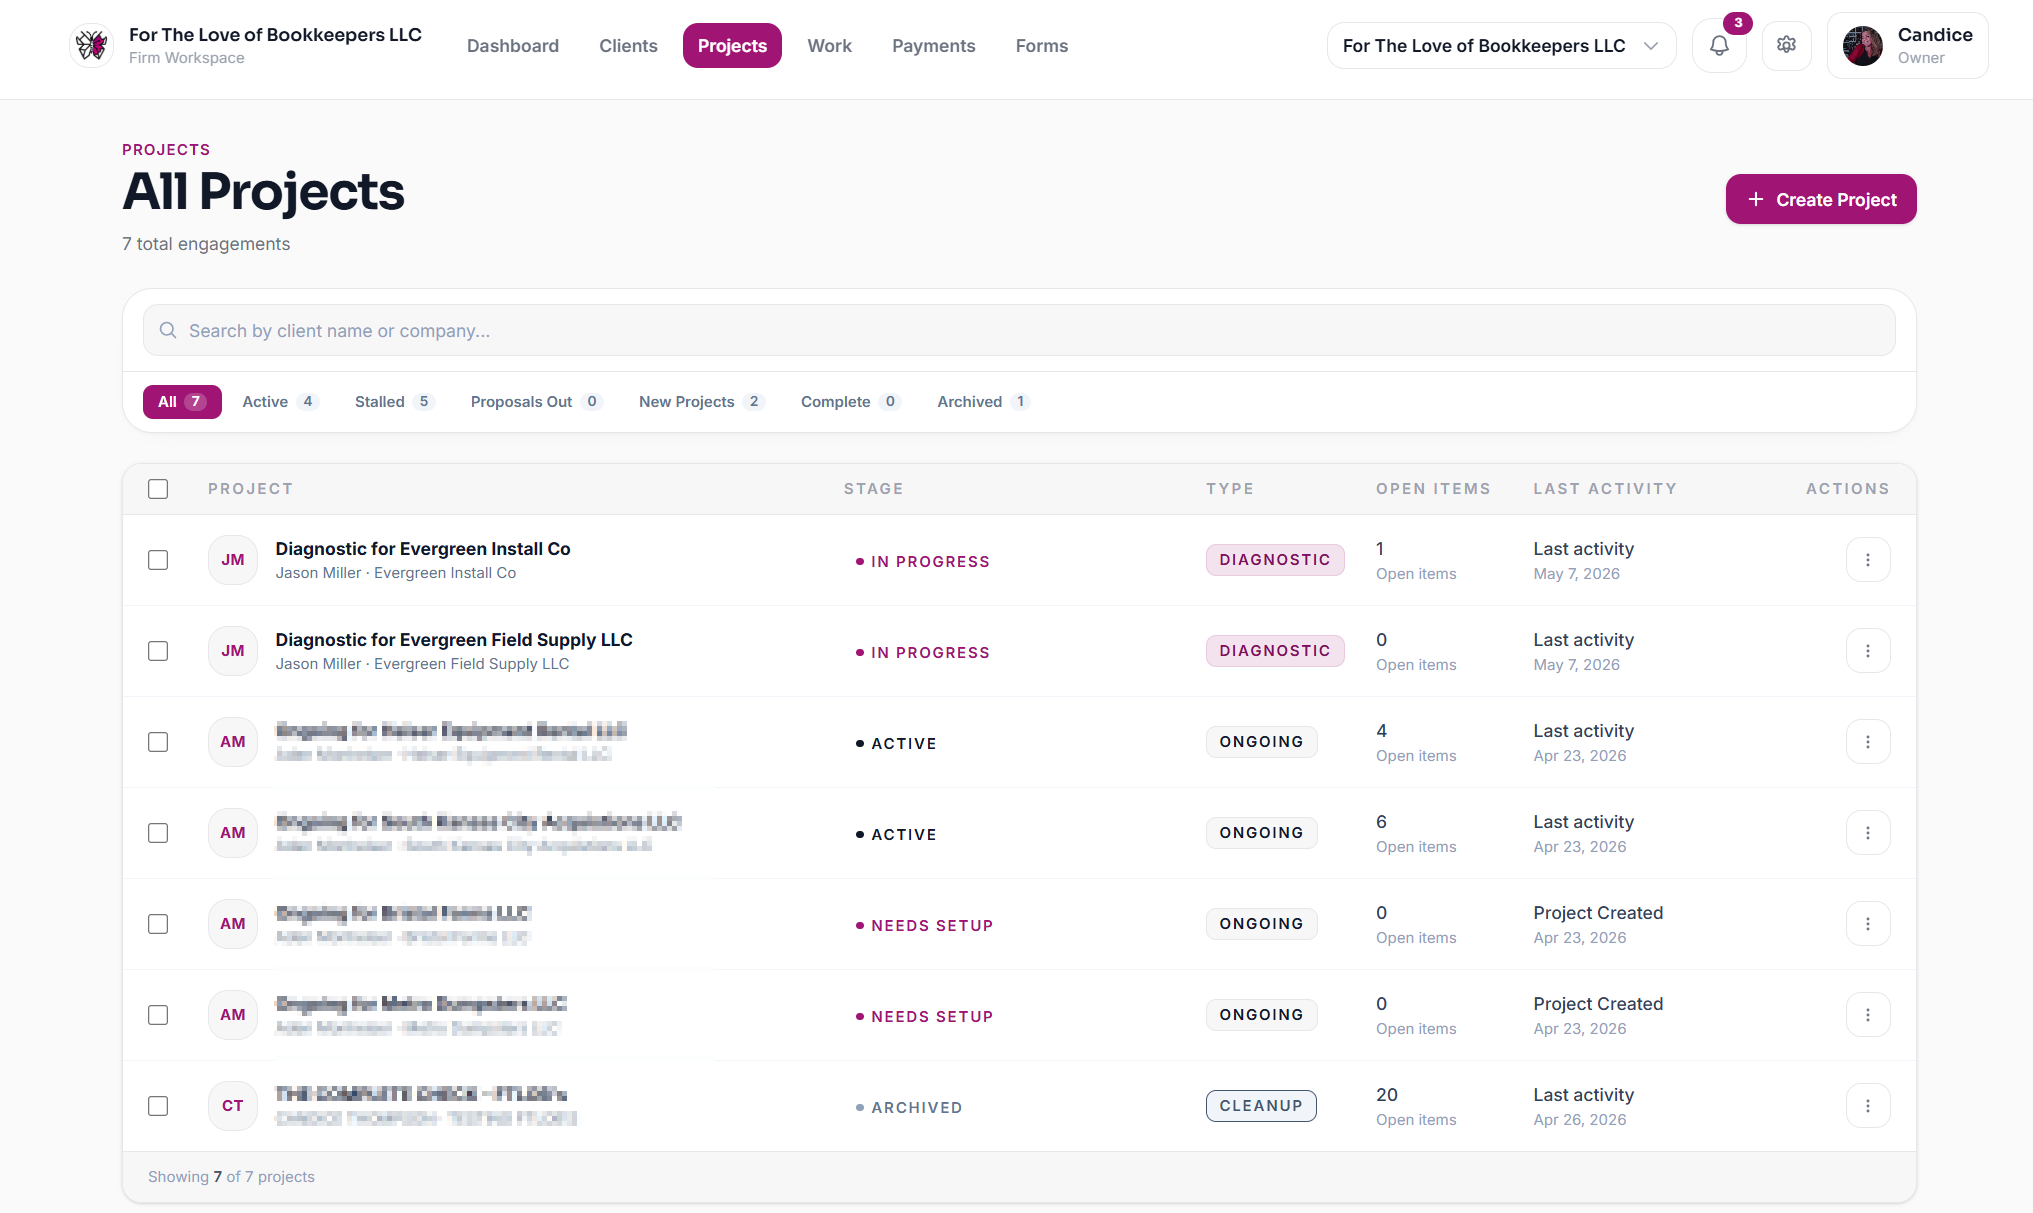The image size is (2033, 1213).
Task: Click AM avatar on row with 6 open items
Action: 233,833
